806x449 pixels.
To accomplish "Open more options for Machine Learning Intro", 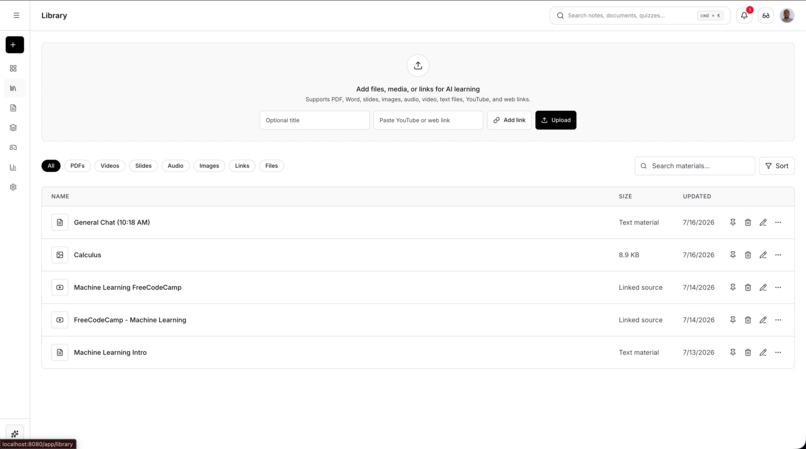I will [778, 352].
